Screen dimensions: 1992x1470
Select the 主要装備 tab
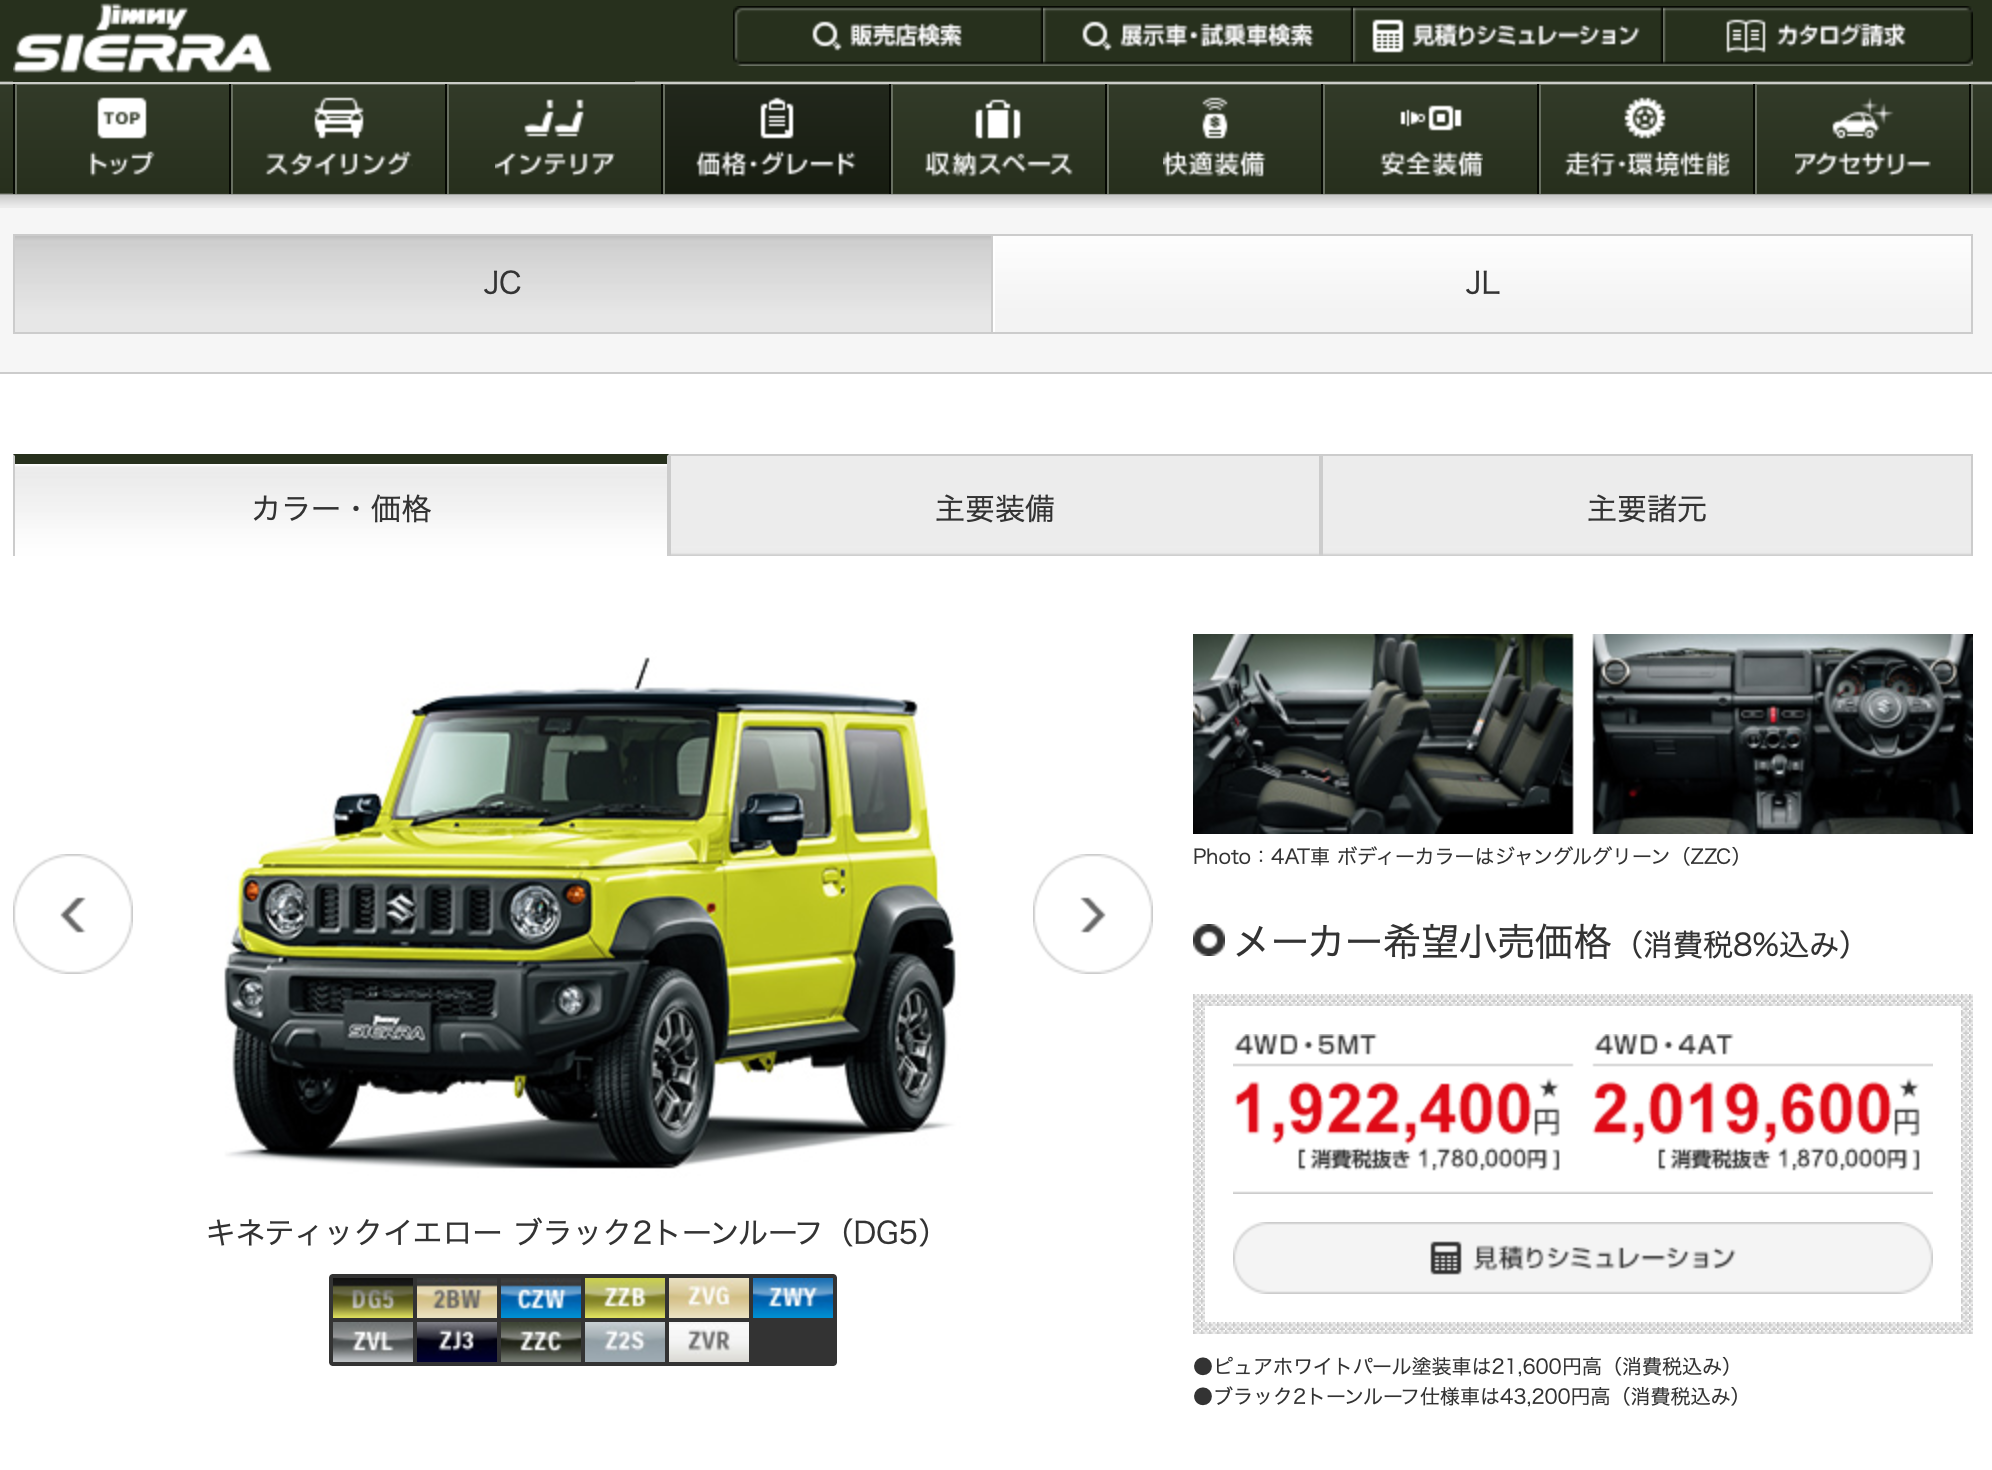[x=995, y=507]
